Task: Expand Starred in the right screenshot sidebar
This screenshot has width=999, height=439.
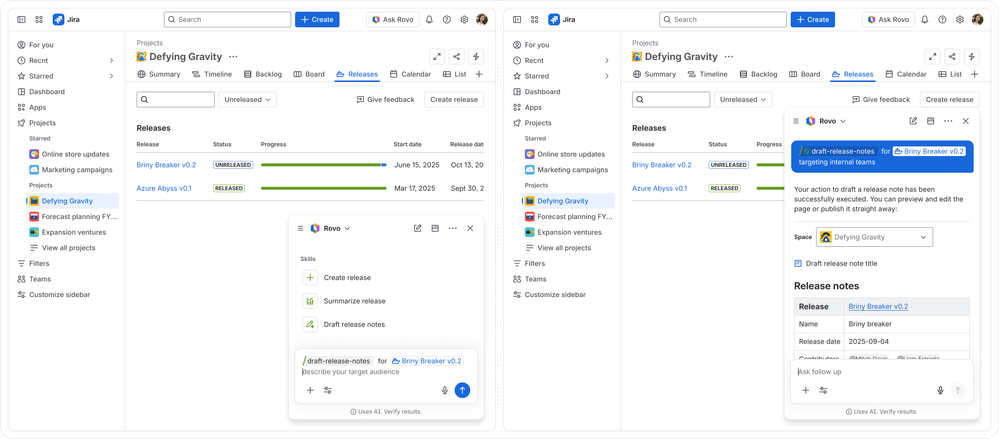Action: pos(607,76)
